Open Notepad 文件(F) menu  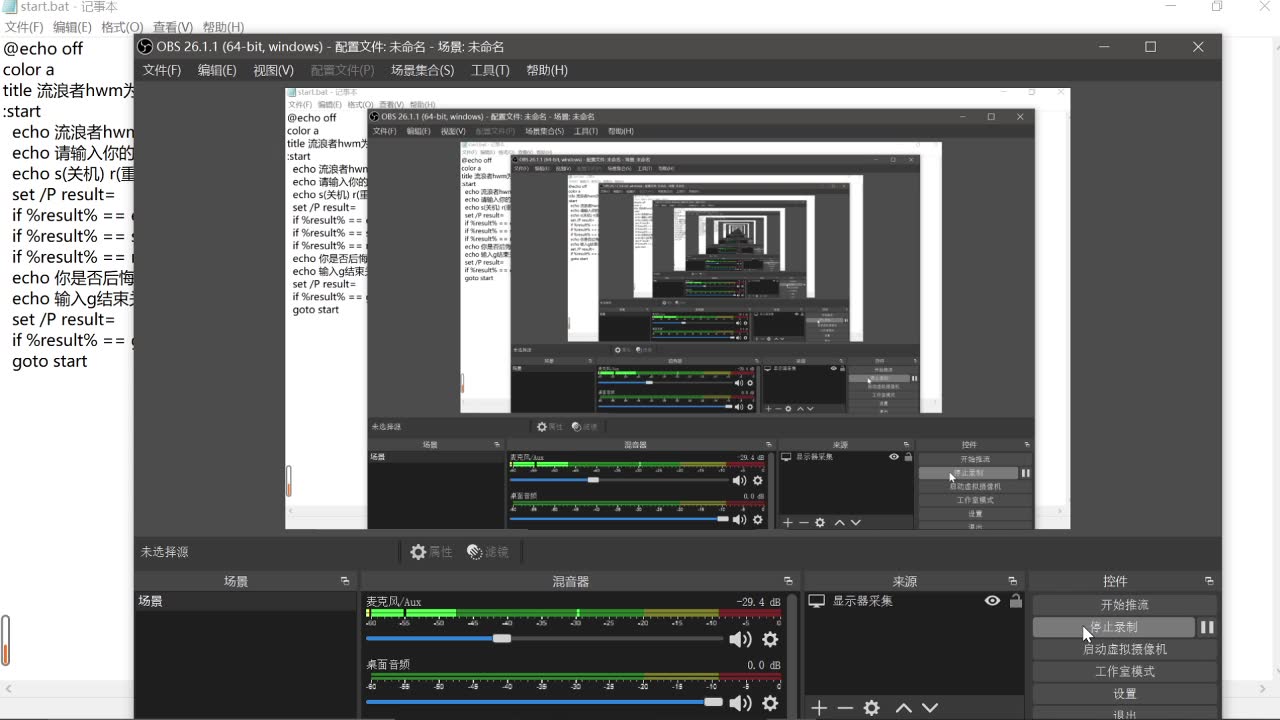pyautogui.click(x=24, y=27)
